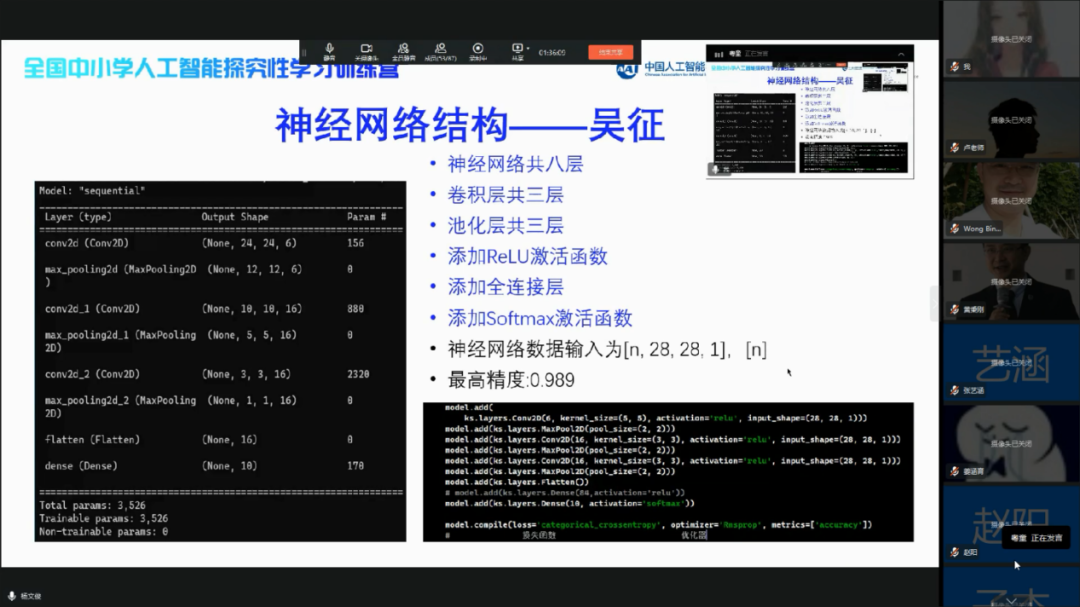The image size is (1080, 607).
Task: Click the microphone icon in the bottom-left corner
Action: pos(12,596)
